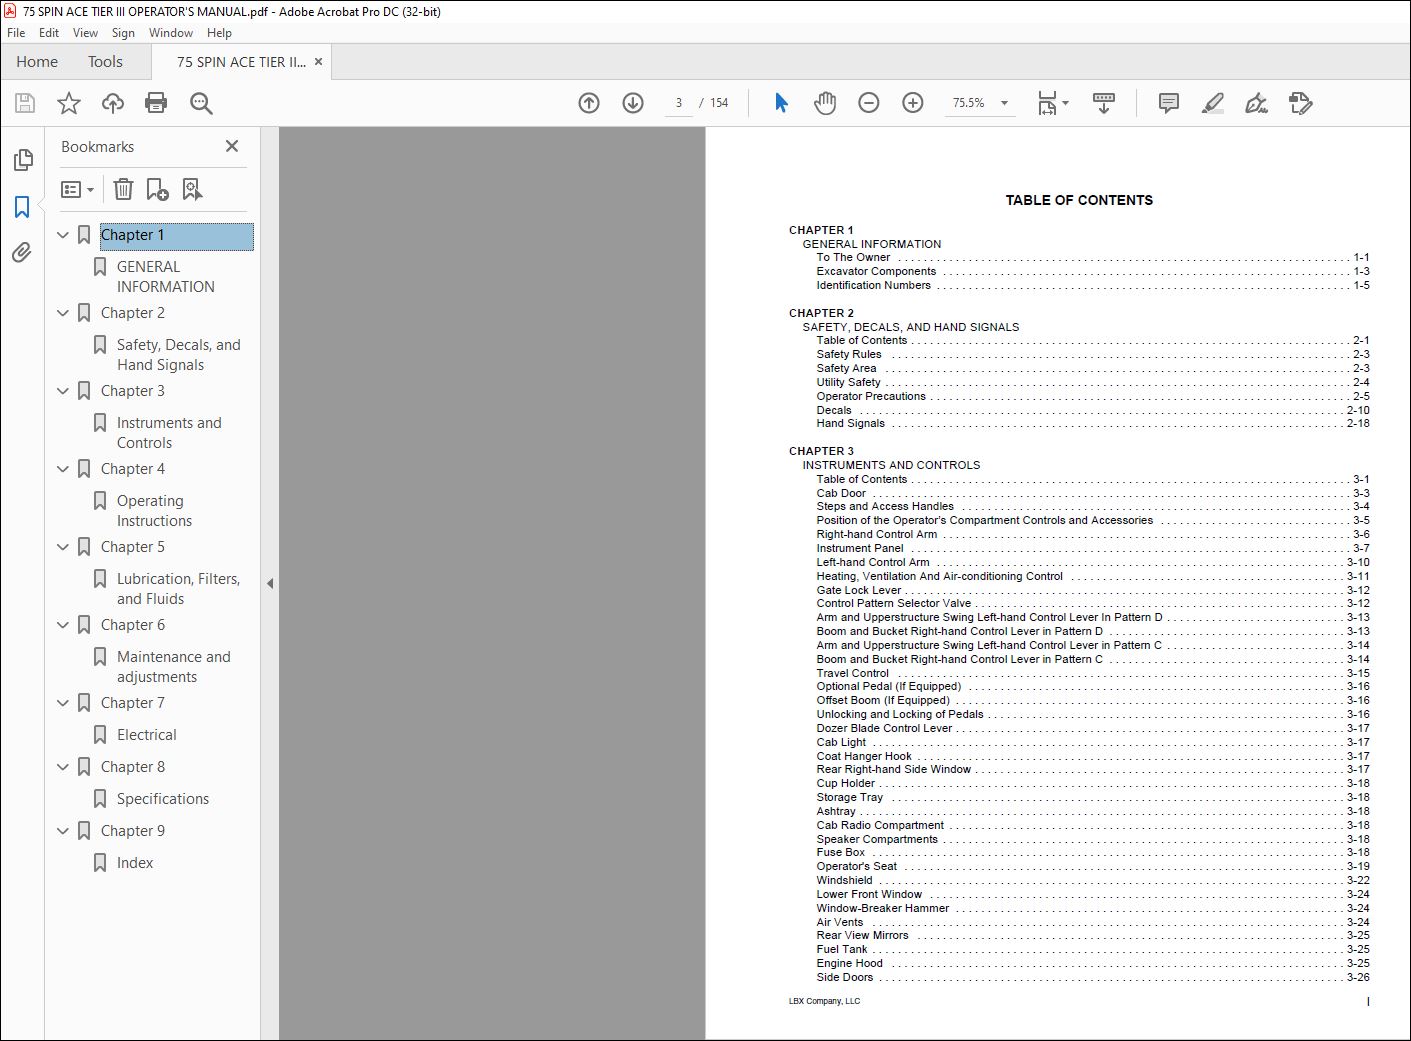Add a comment note icon
This screenshot has width=1411, height=1041.
tap(1168, 103)
